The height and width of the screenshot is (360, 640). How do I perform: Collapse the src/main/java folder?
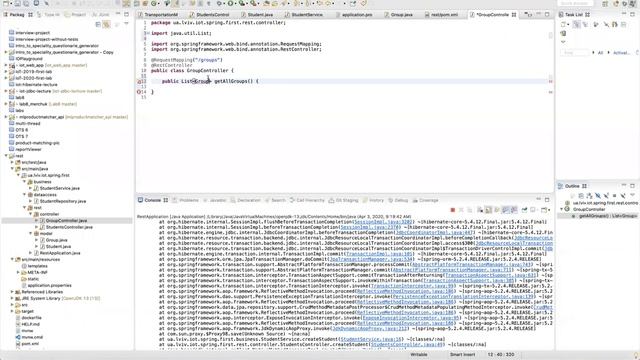coord(12,169)
